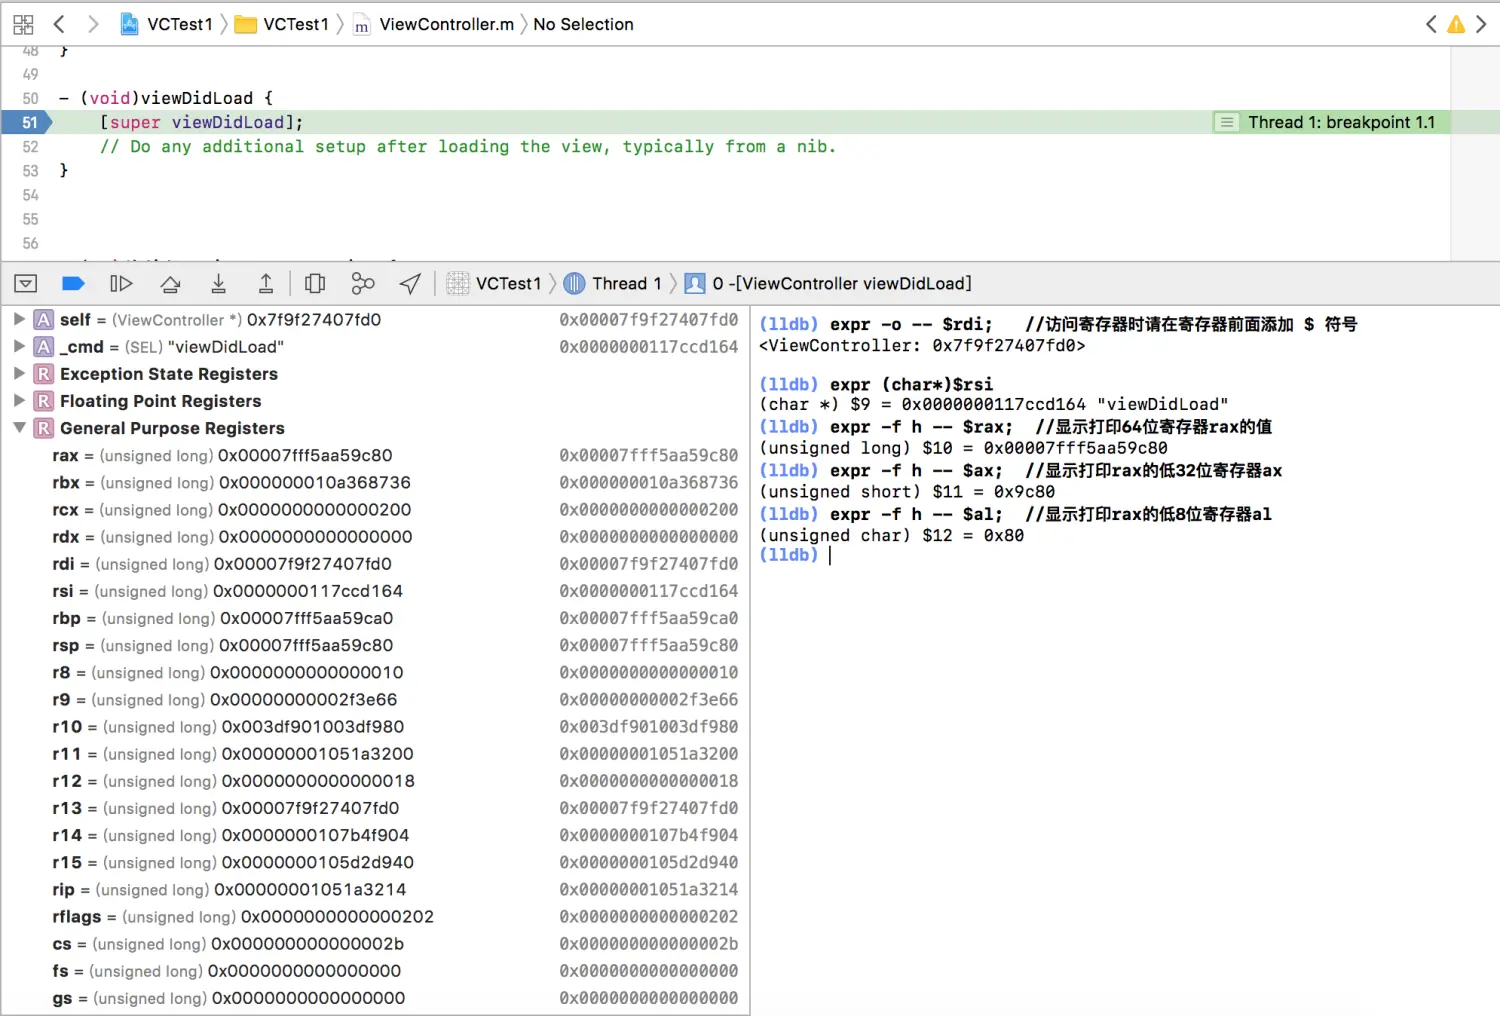Deactivate breakpoints toggle
This screenshot has width=1500, height=1016.
(x=73, y=284)
